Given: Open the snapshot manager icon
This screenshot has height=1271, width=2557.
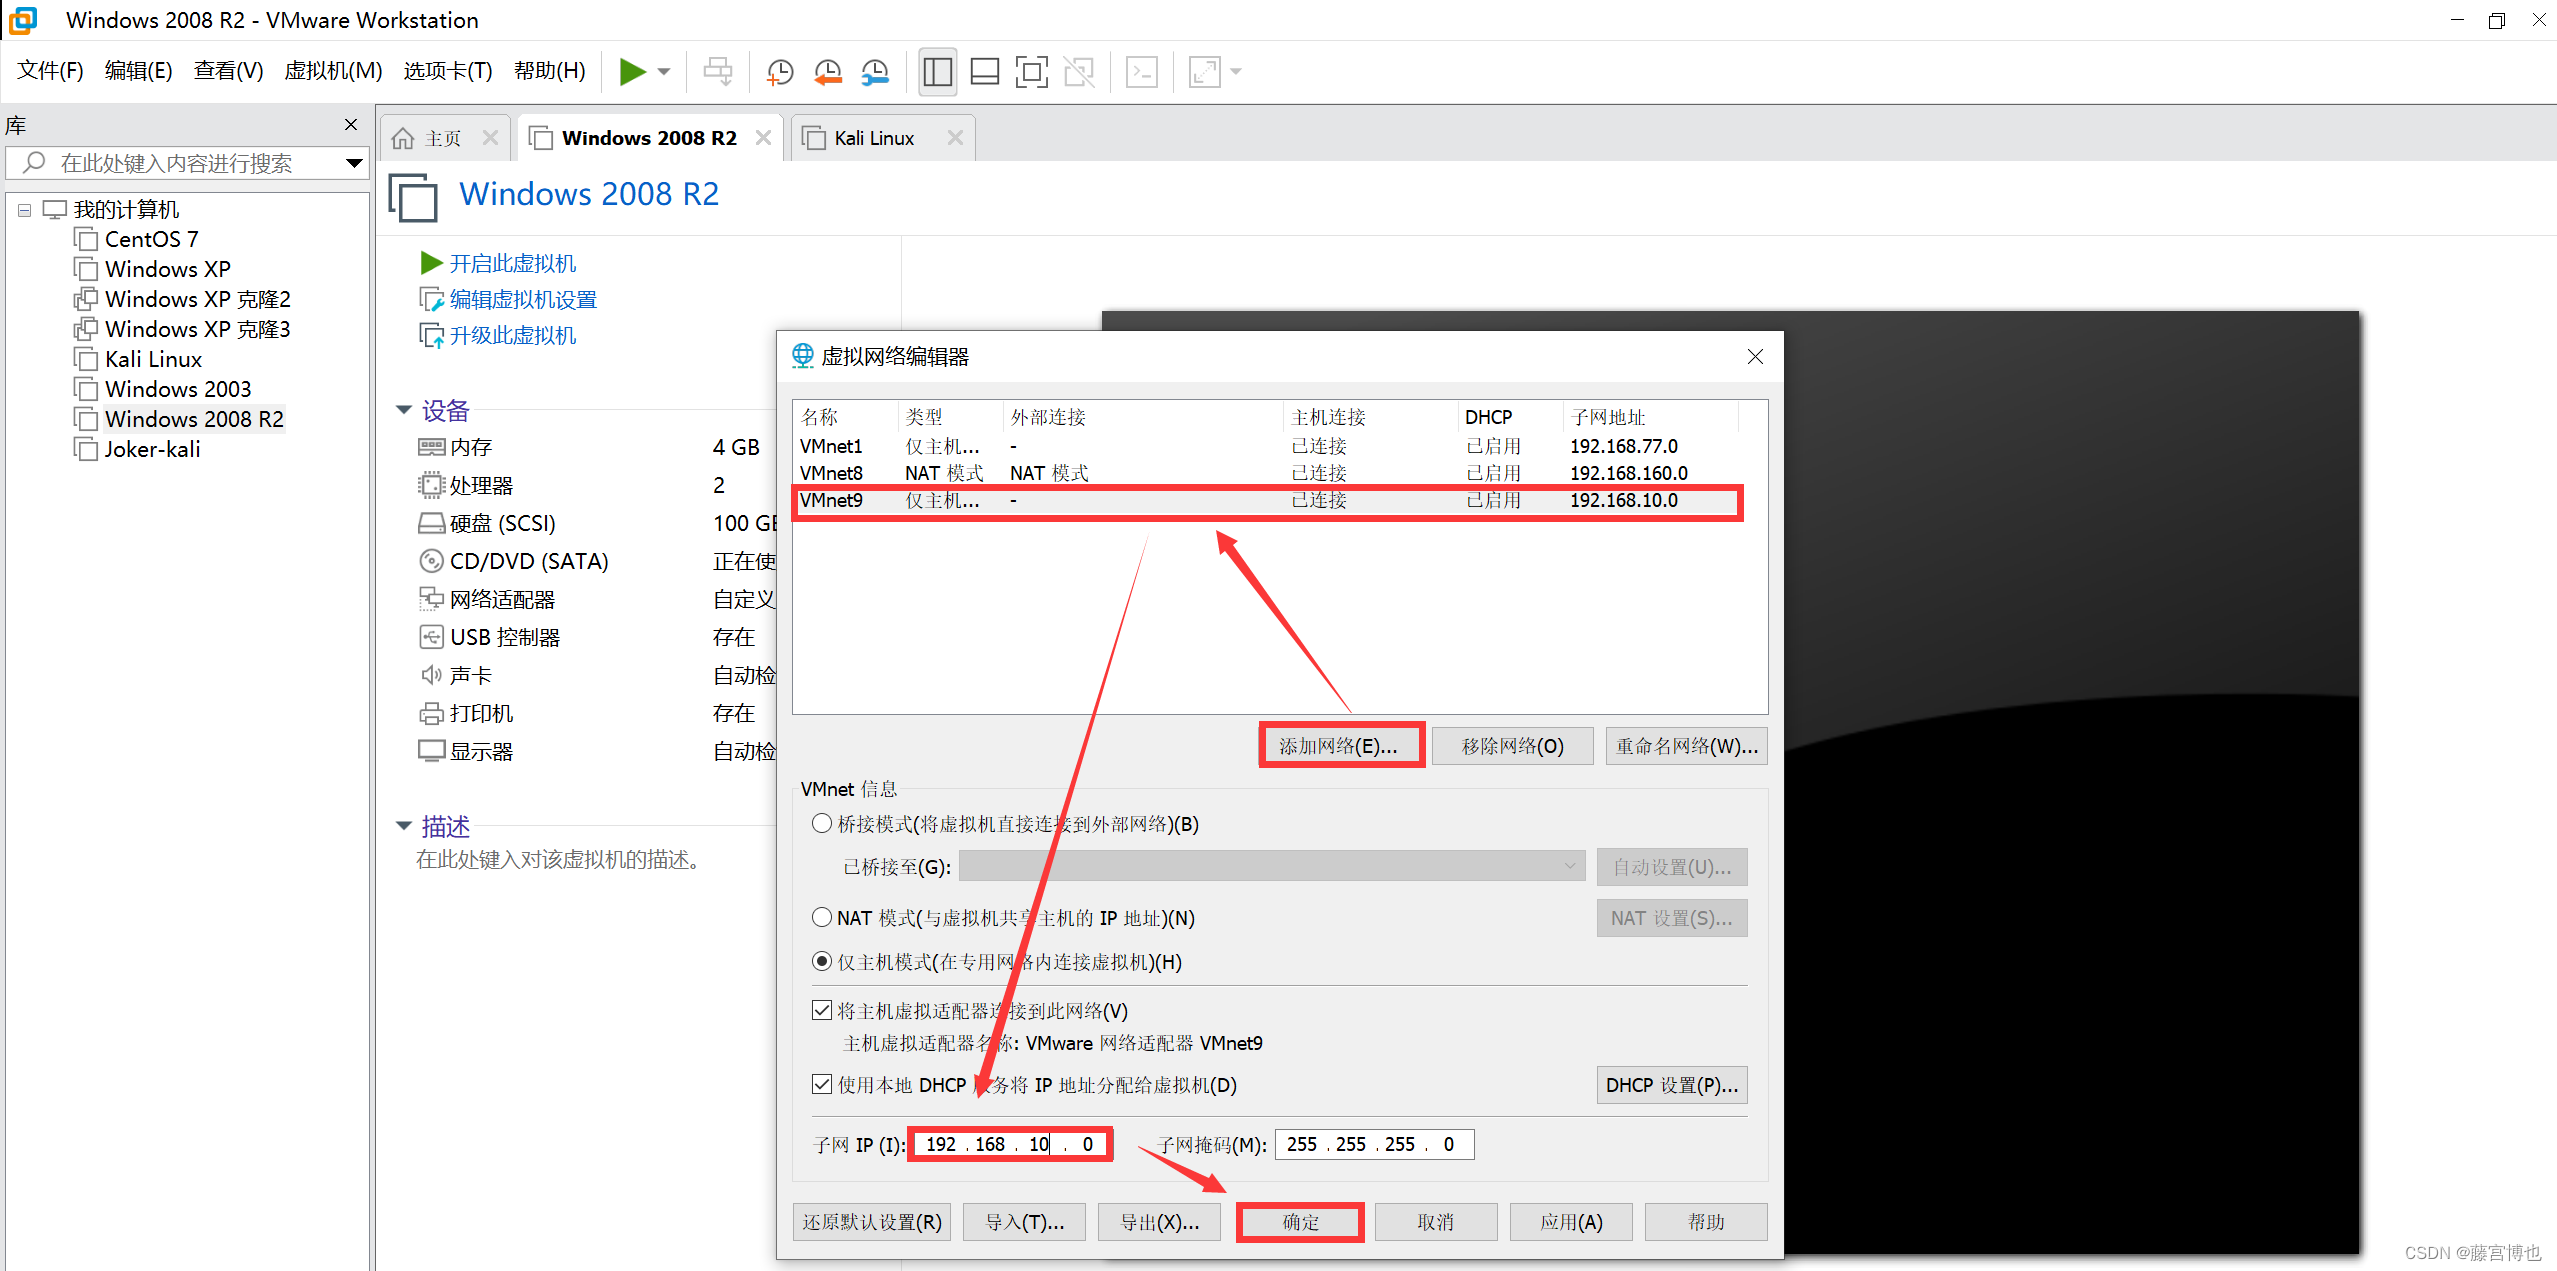Looking at the screenshot, I should click(x=875, y=72).
